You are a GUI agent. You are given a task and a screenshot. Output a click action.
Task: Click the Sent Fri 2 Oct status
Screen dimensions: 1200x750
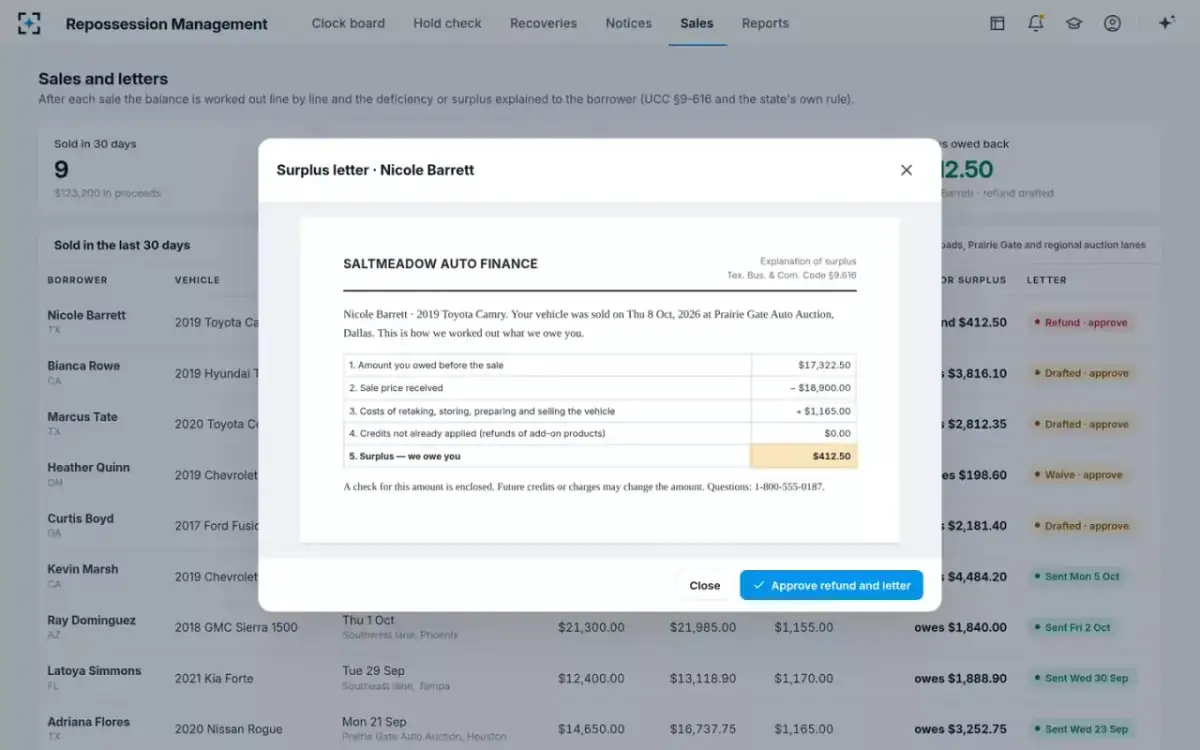point(1071,627)
